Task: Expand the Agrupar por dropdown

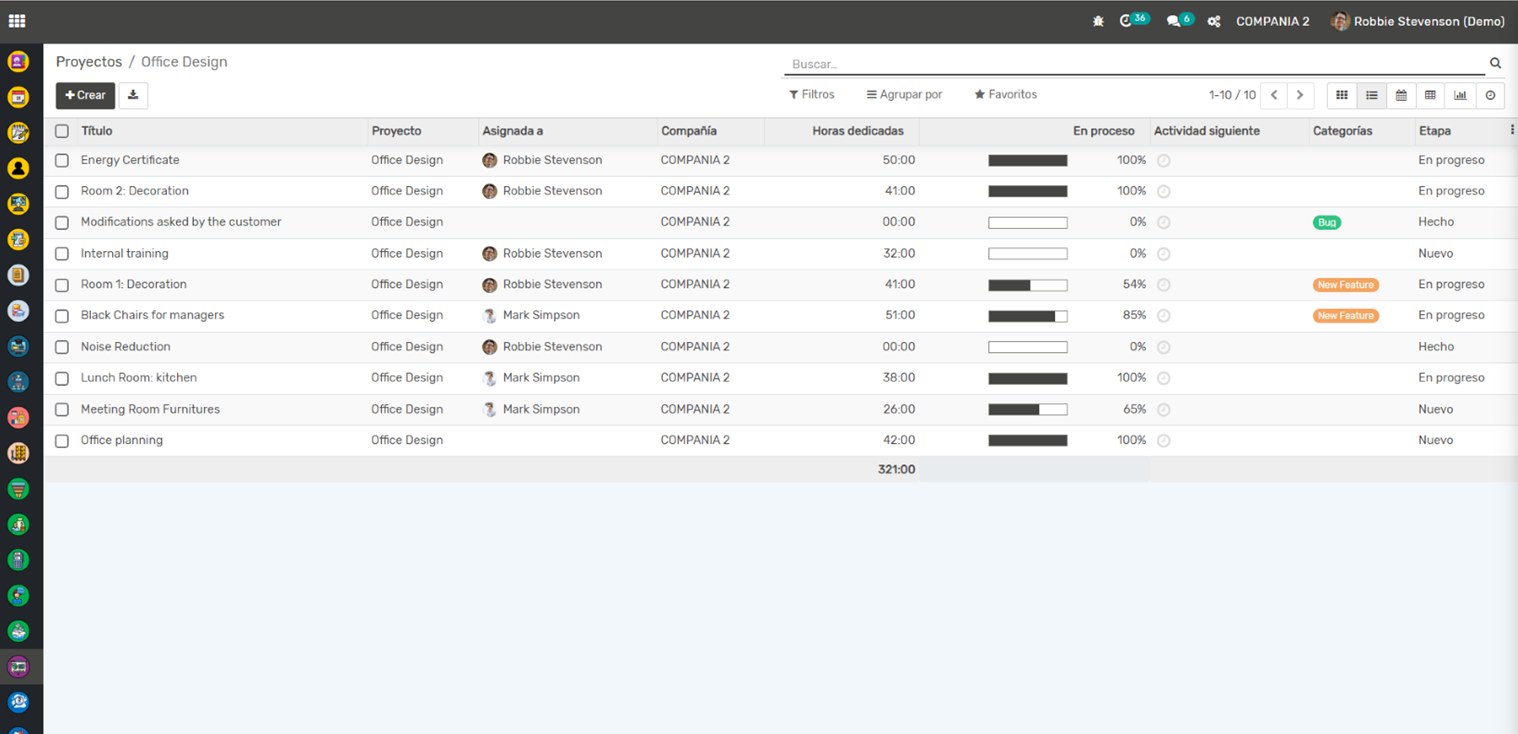Action: tap(904, 94)
